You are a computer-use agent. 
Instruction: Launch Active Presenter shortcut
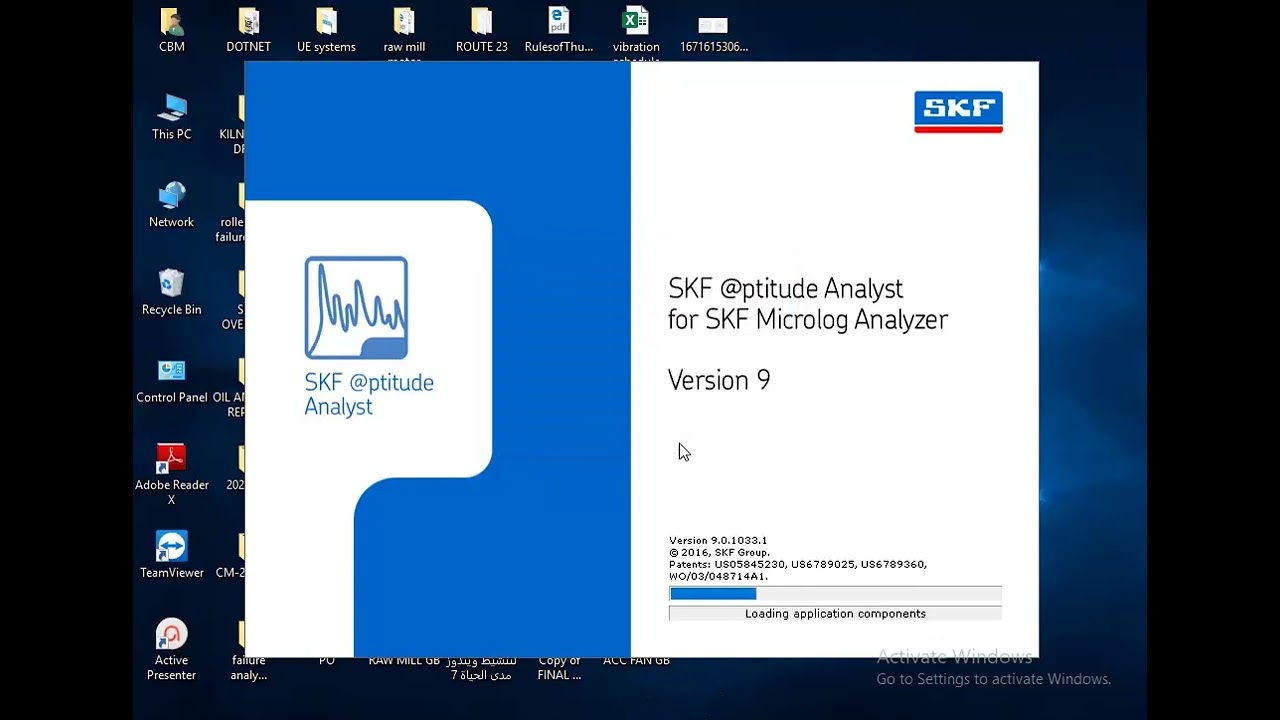[x=172, y=650]
